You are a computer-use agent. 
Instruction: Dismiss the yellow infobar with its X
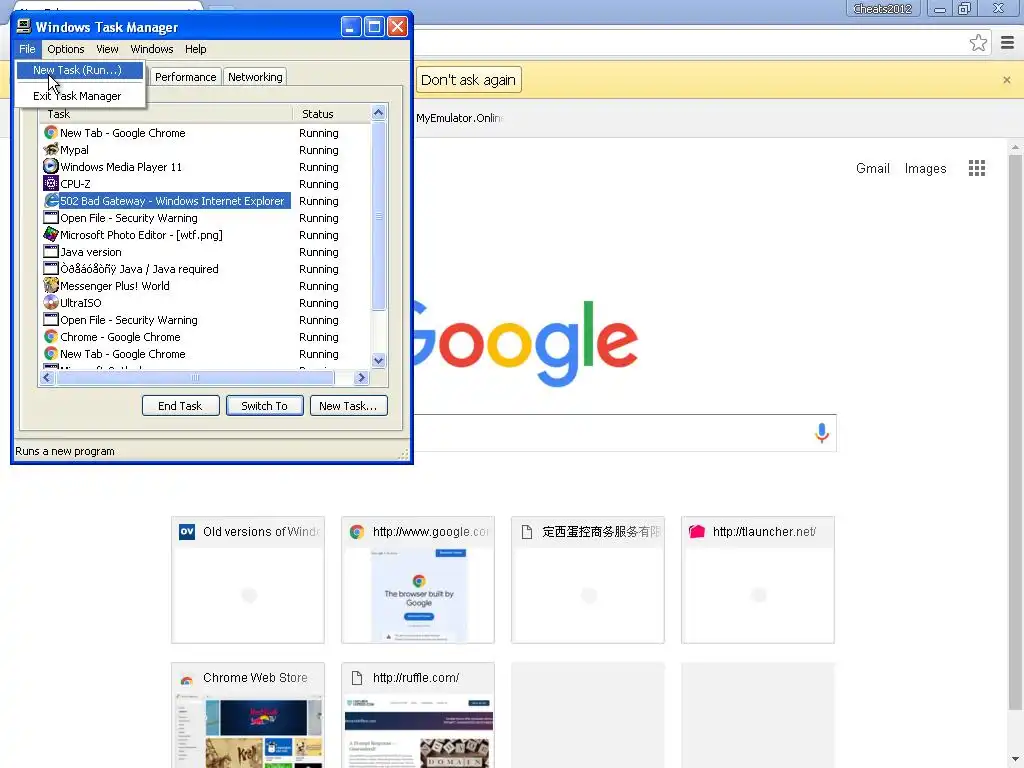(1006, 80)
